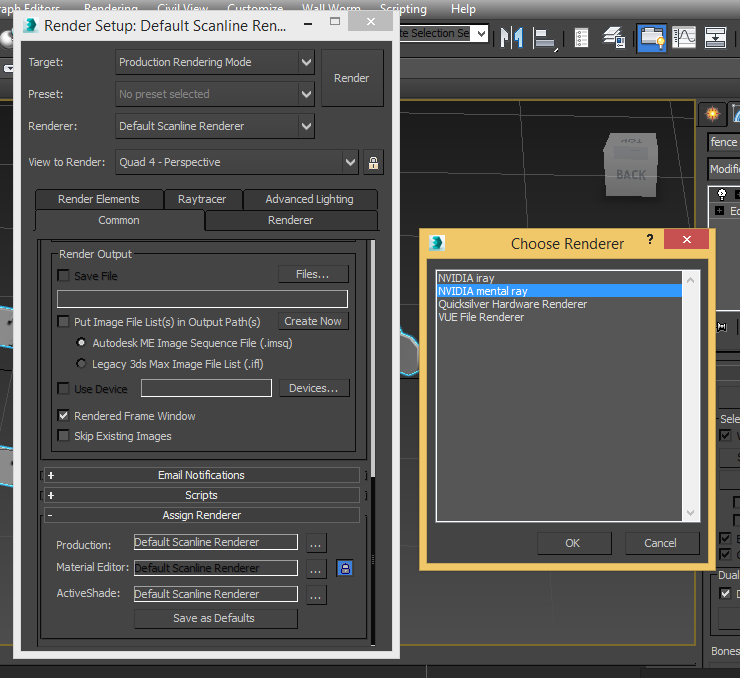The width and height of the screenshot is (740, 678).
Task: Switch to the Render Elements tab
Action: click(99, 199)
